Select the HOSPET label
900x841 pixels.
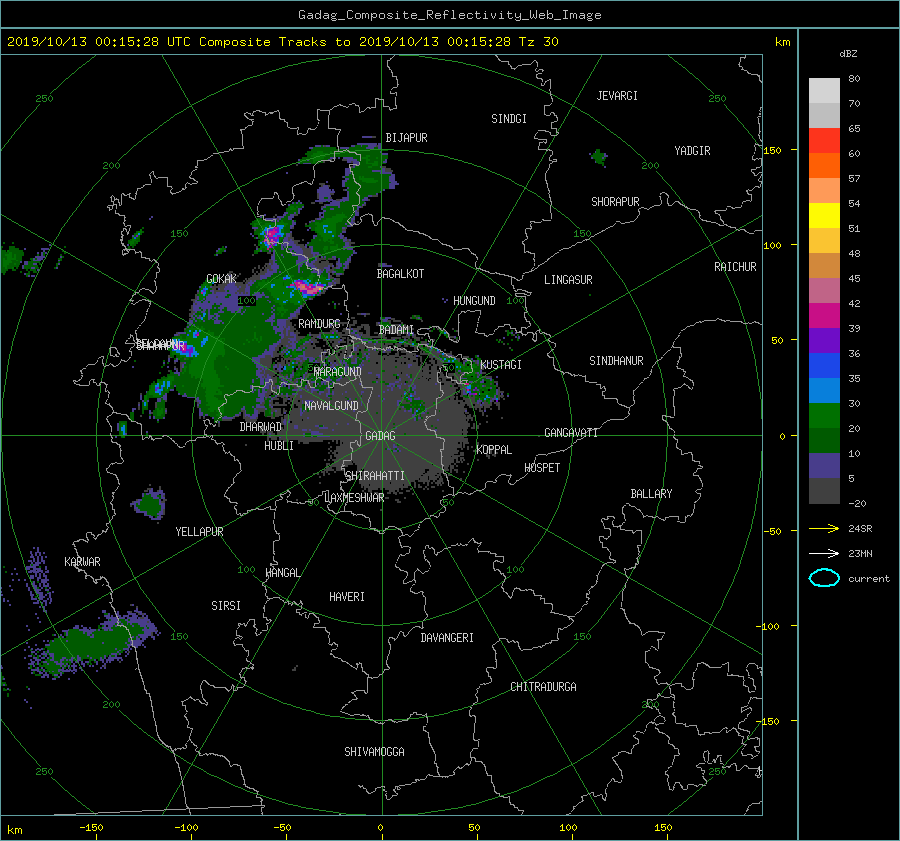(x=542, y=468)
